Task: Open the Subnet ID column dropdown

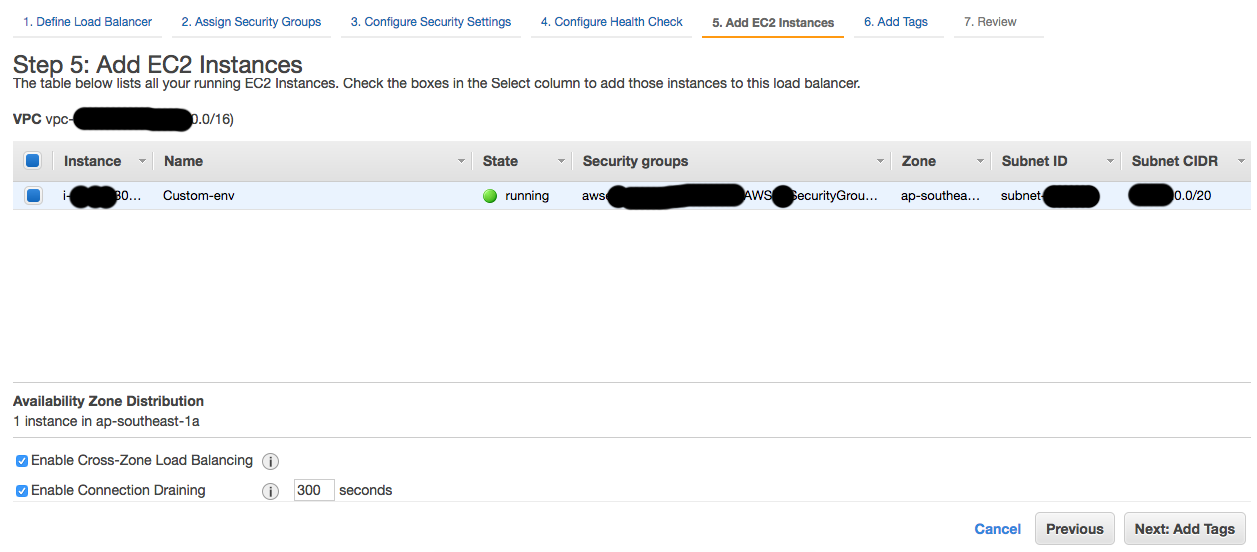Action: [x=1110, y=161]
